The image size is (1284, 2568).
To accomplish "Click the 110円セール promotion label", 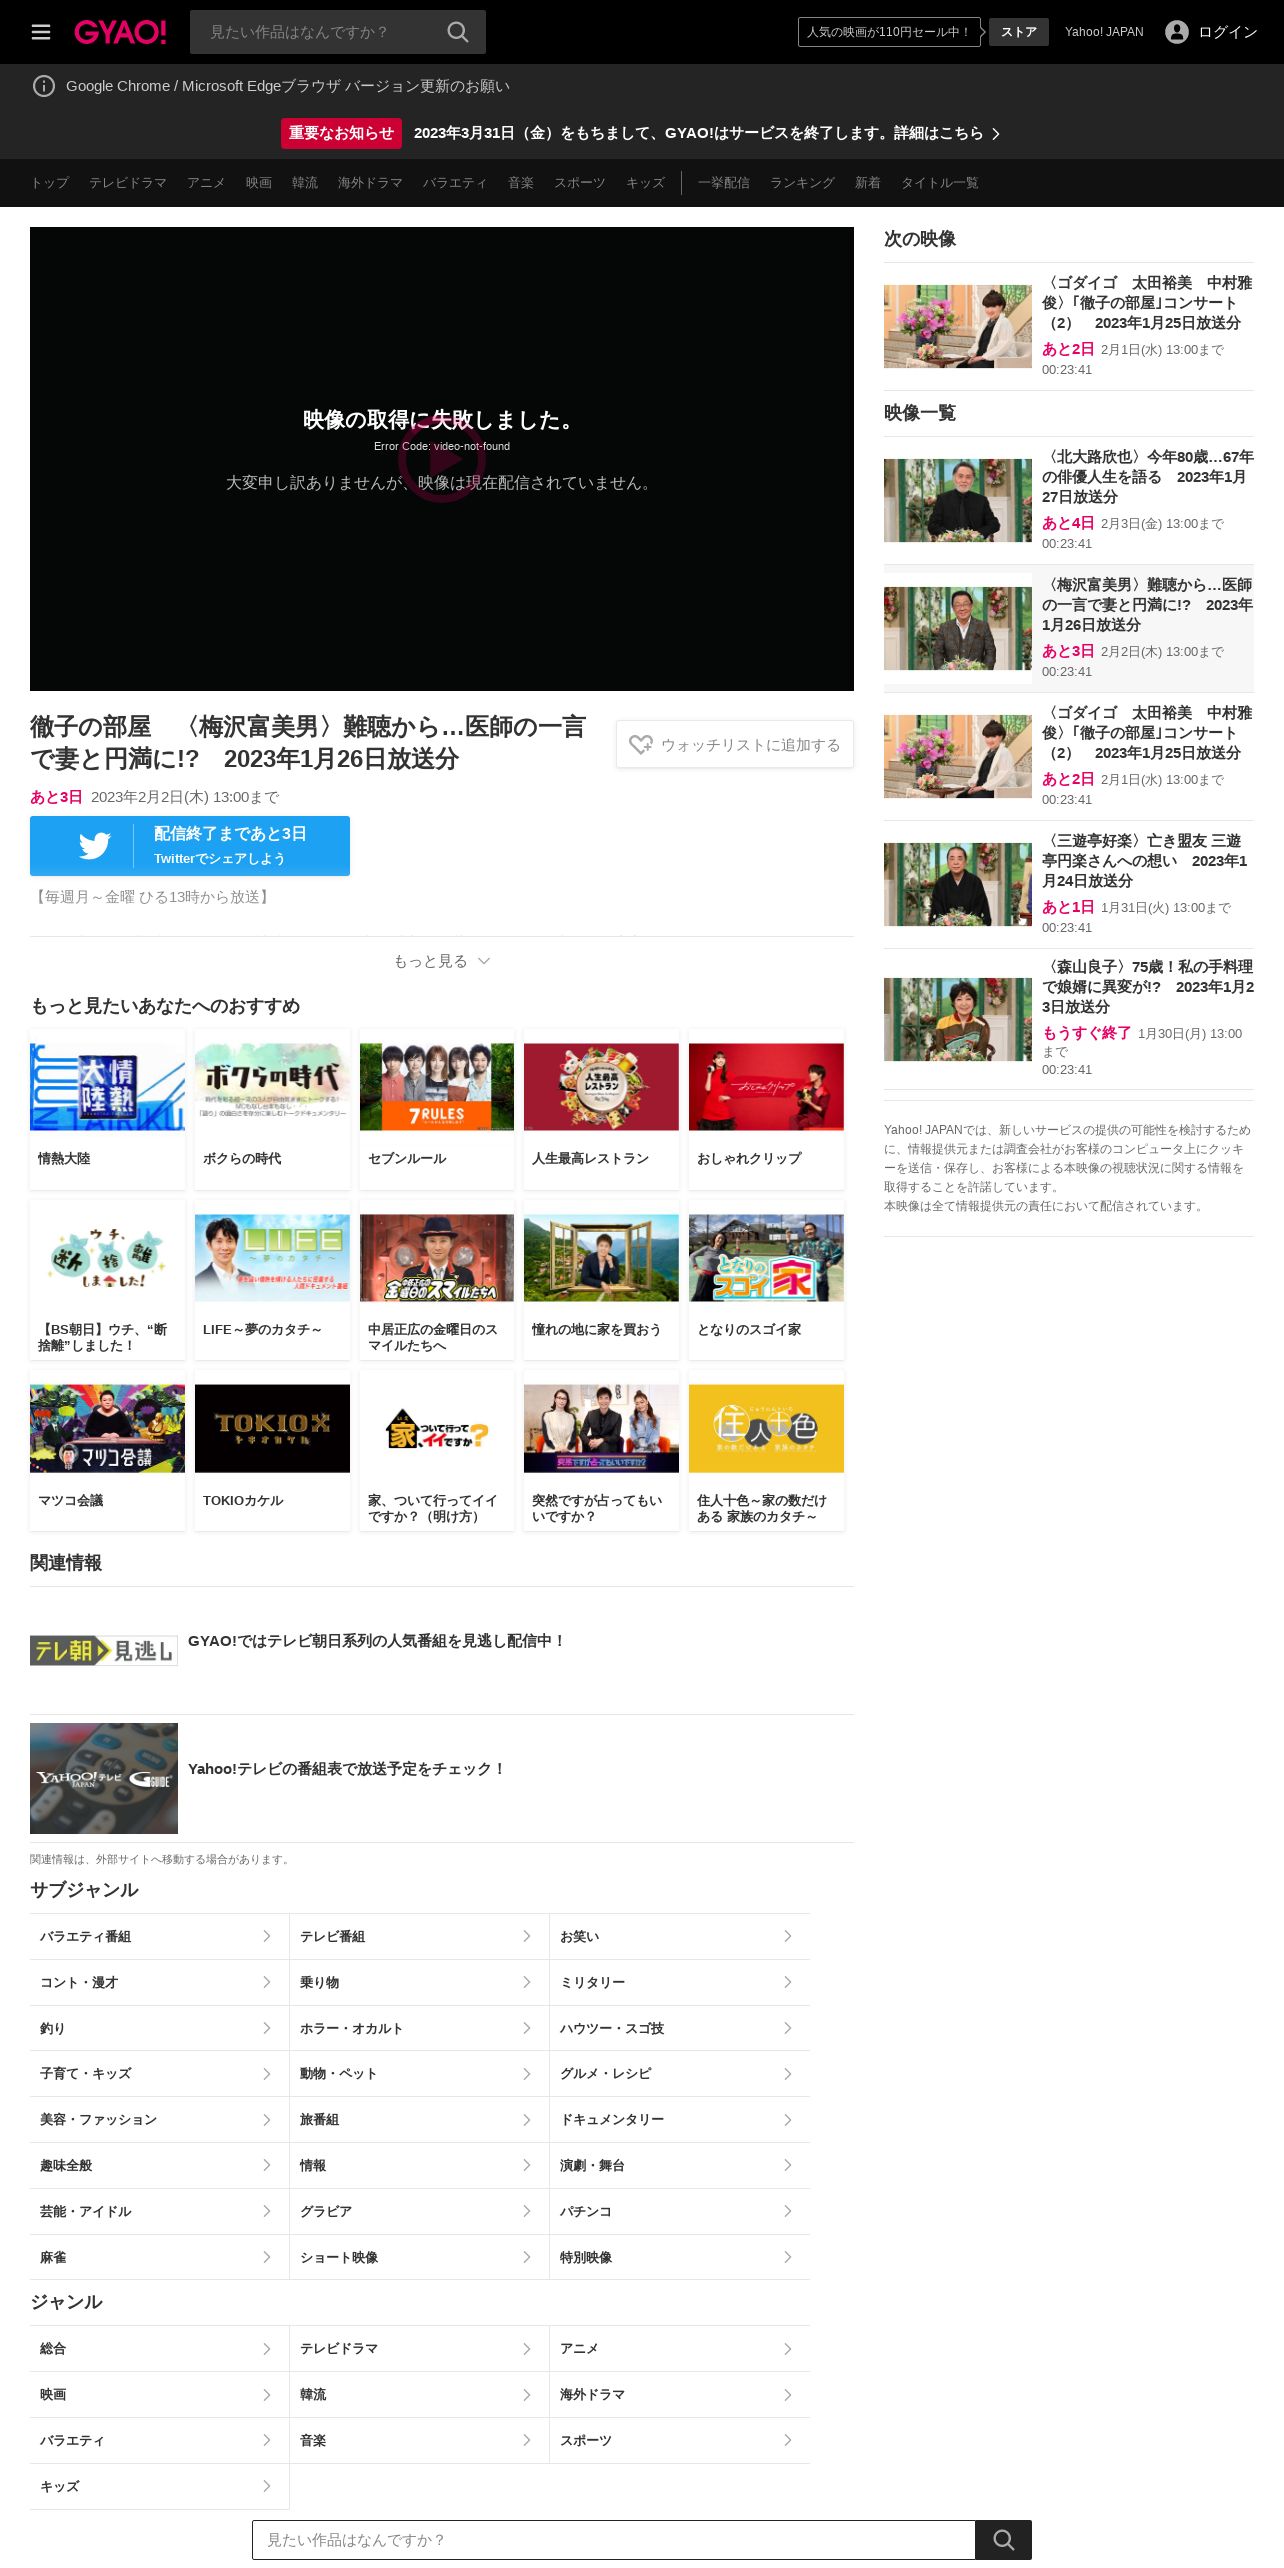I will click(888, 32).
